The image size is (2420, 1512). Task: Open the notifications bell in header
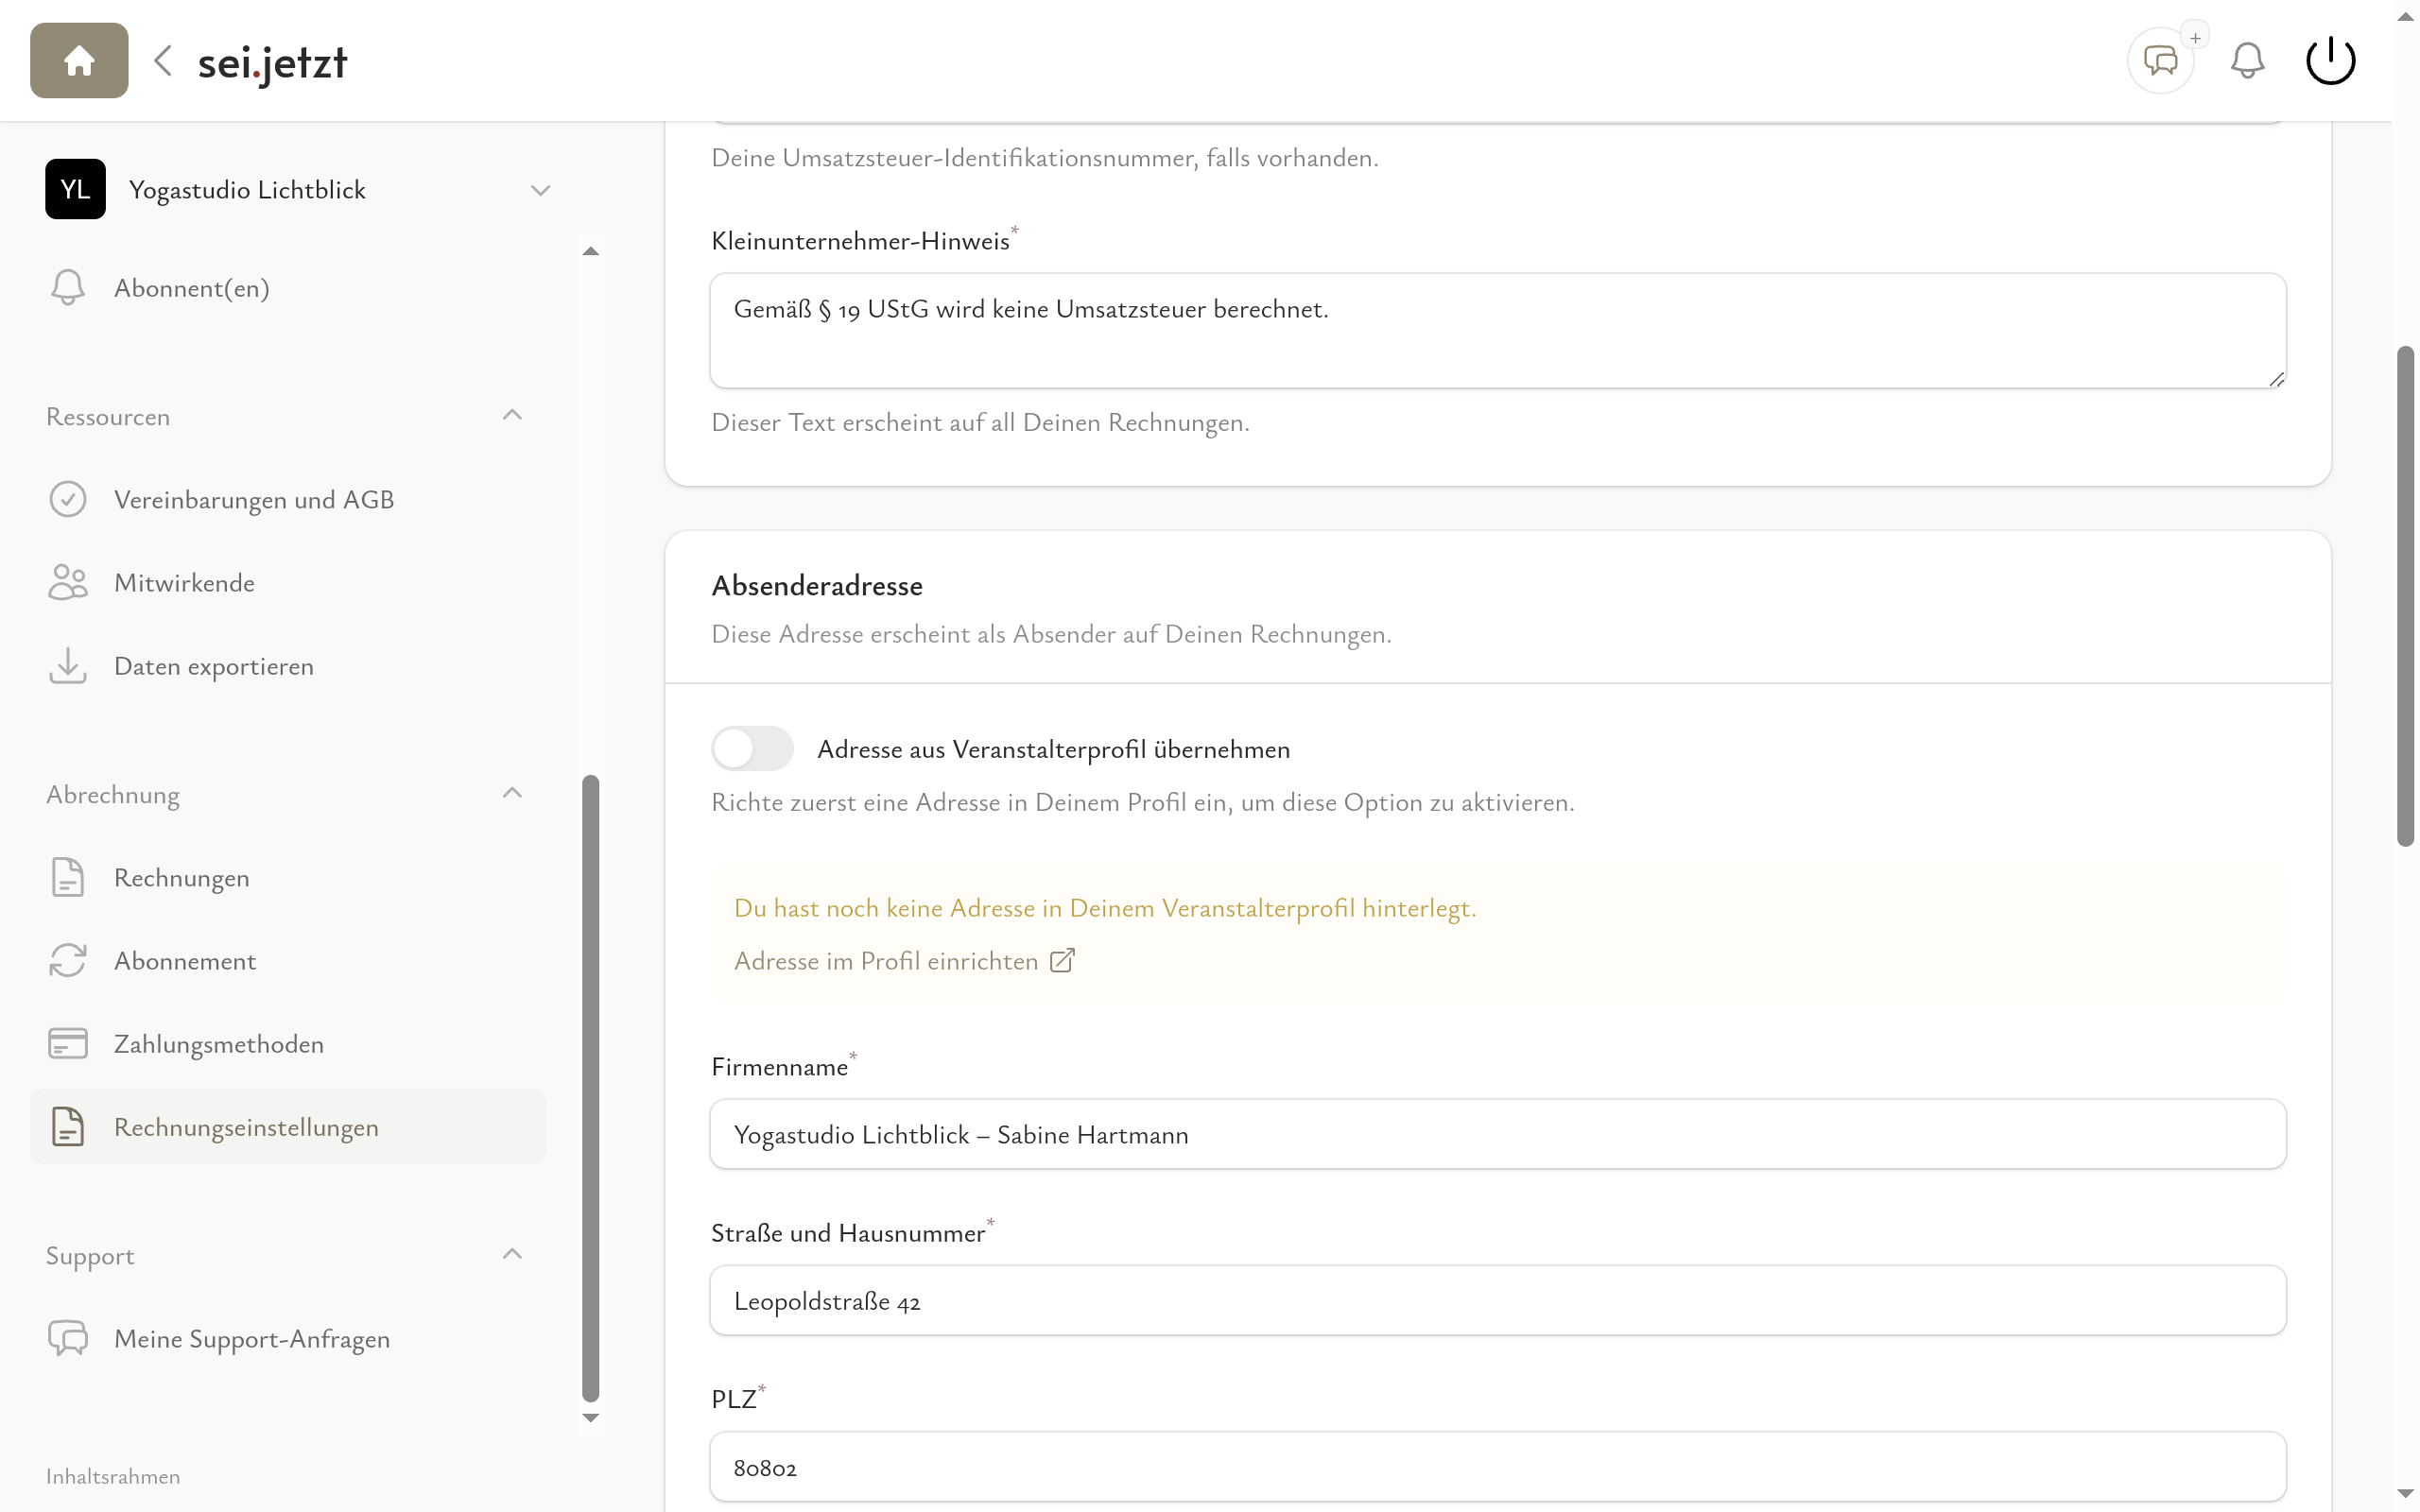tap(2247, 61)
